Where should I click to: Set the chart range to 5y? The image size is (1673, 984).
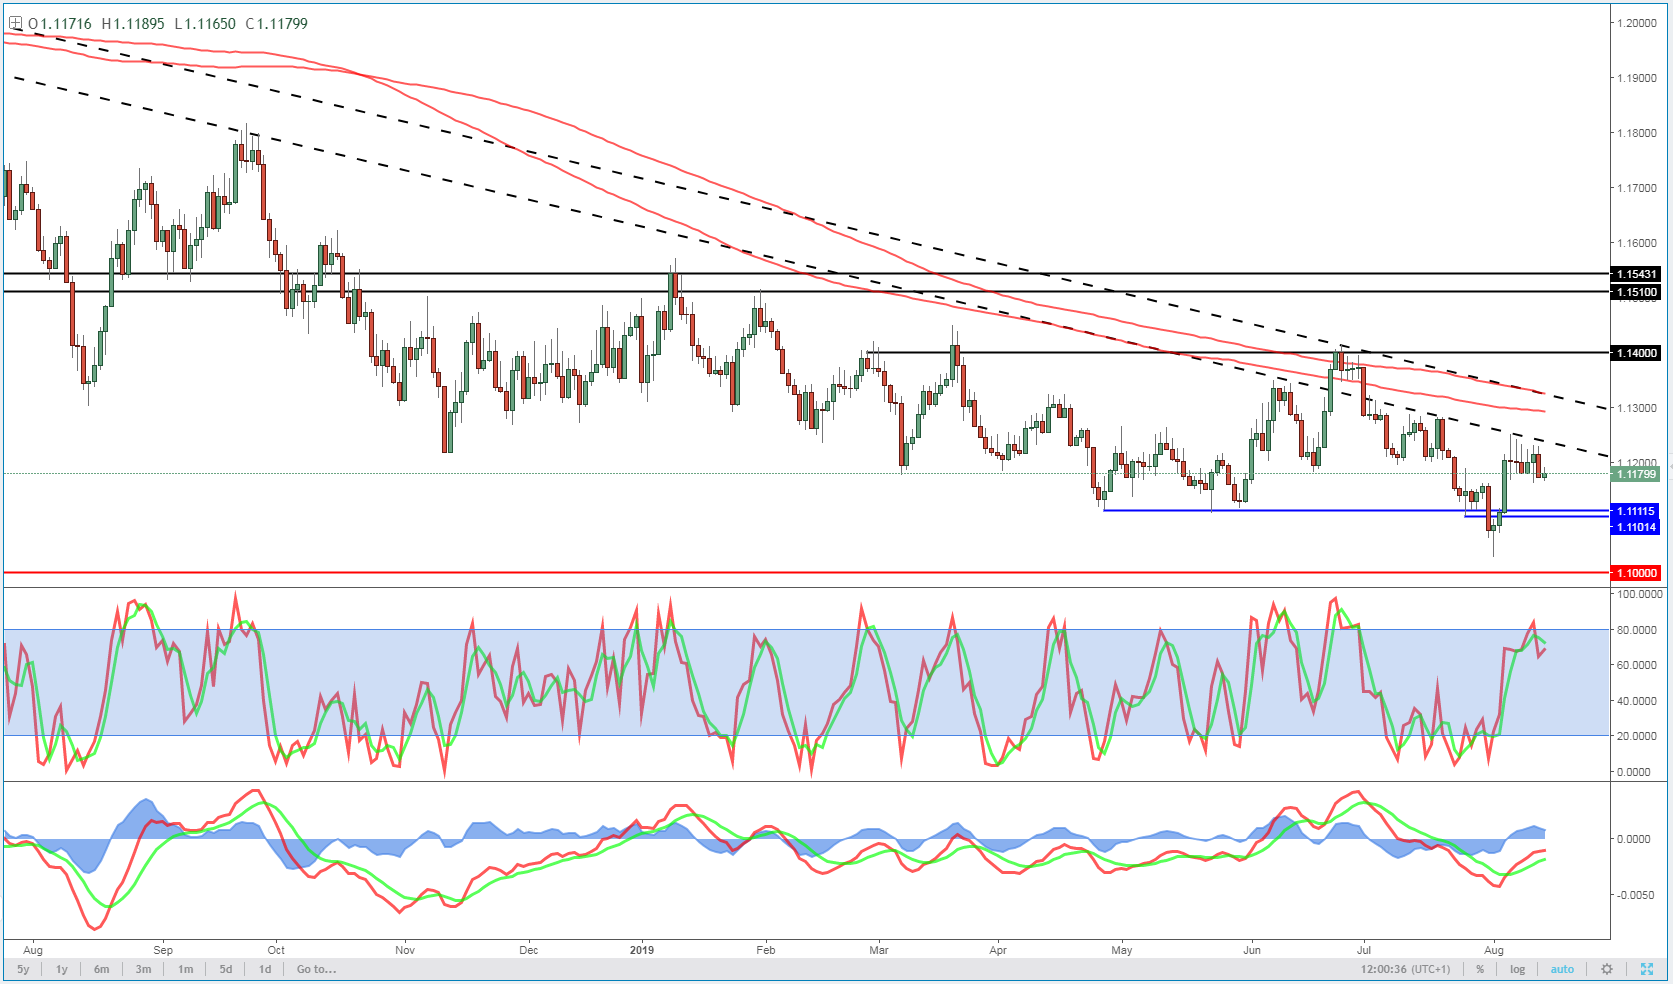point(23,969)
